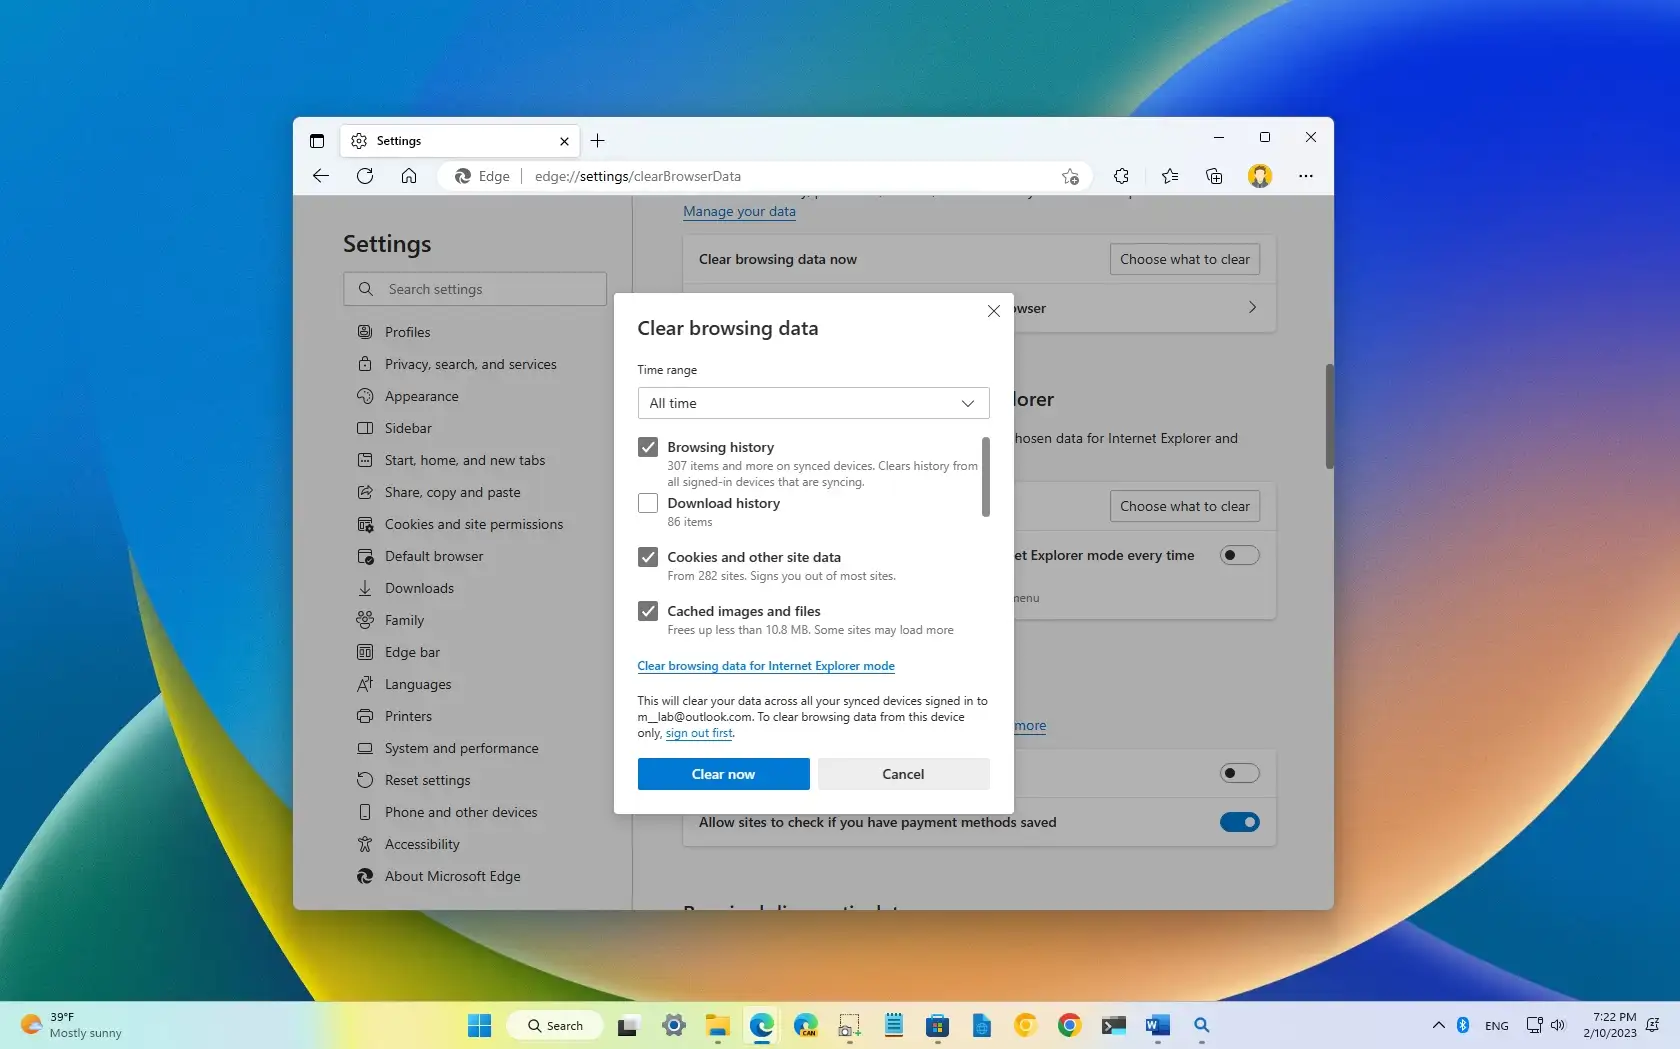Expand the row with the right chevron
Viewport: 1680px width, 1049px height.
(1252, 308)
